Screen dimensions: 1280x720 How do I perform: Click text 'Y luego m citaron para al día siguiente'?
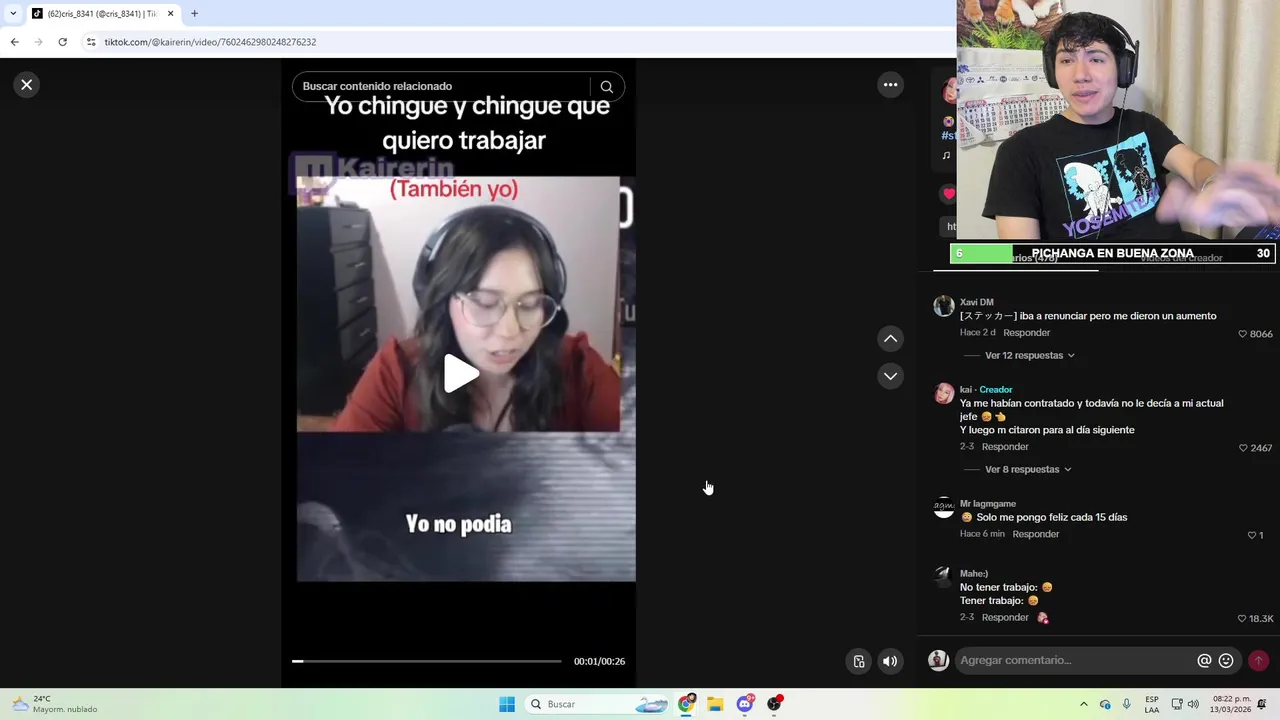click(x=1047, y=430)
